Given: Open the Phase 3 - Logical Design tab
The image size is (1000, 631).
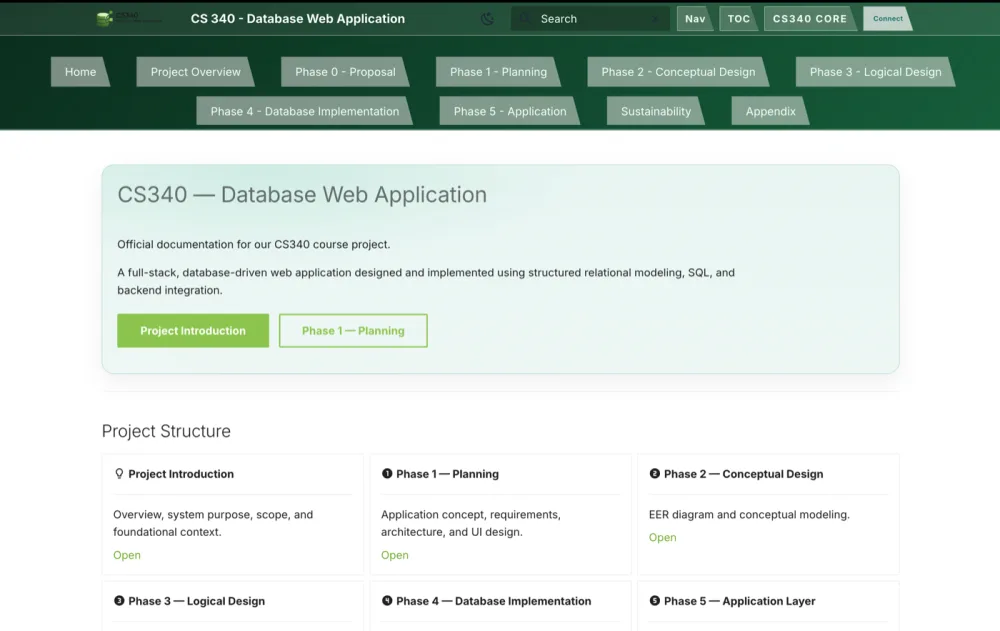Looking at the screenshot, I should (x=875, y=72).
